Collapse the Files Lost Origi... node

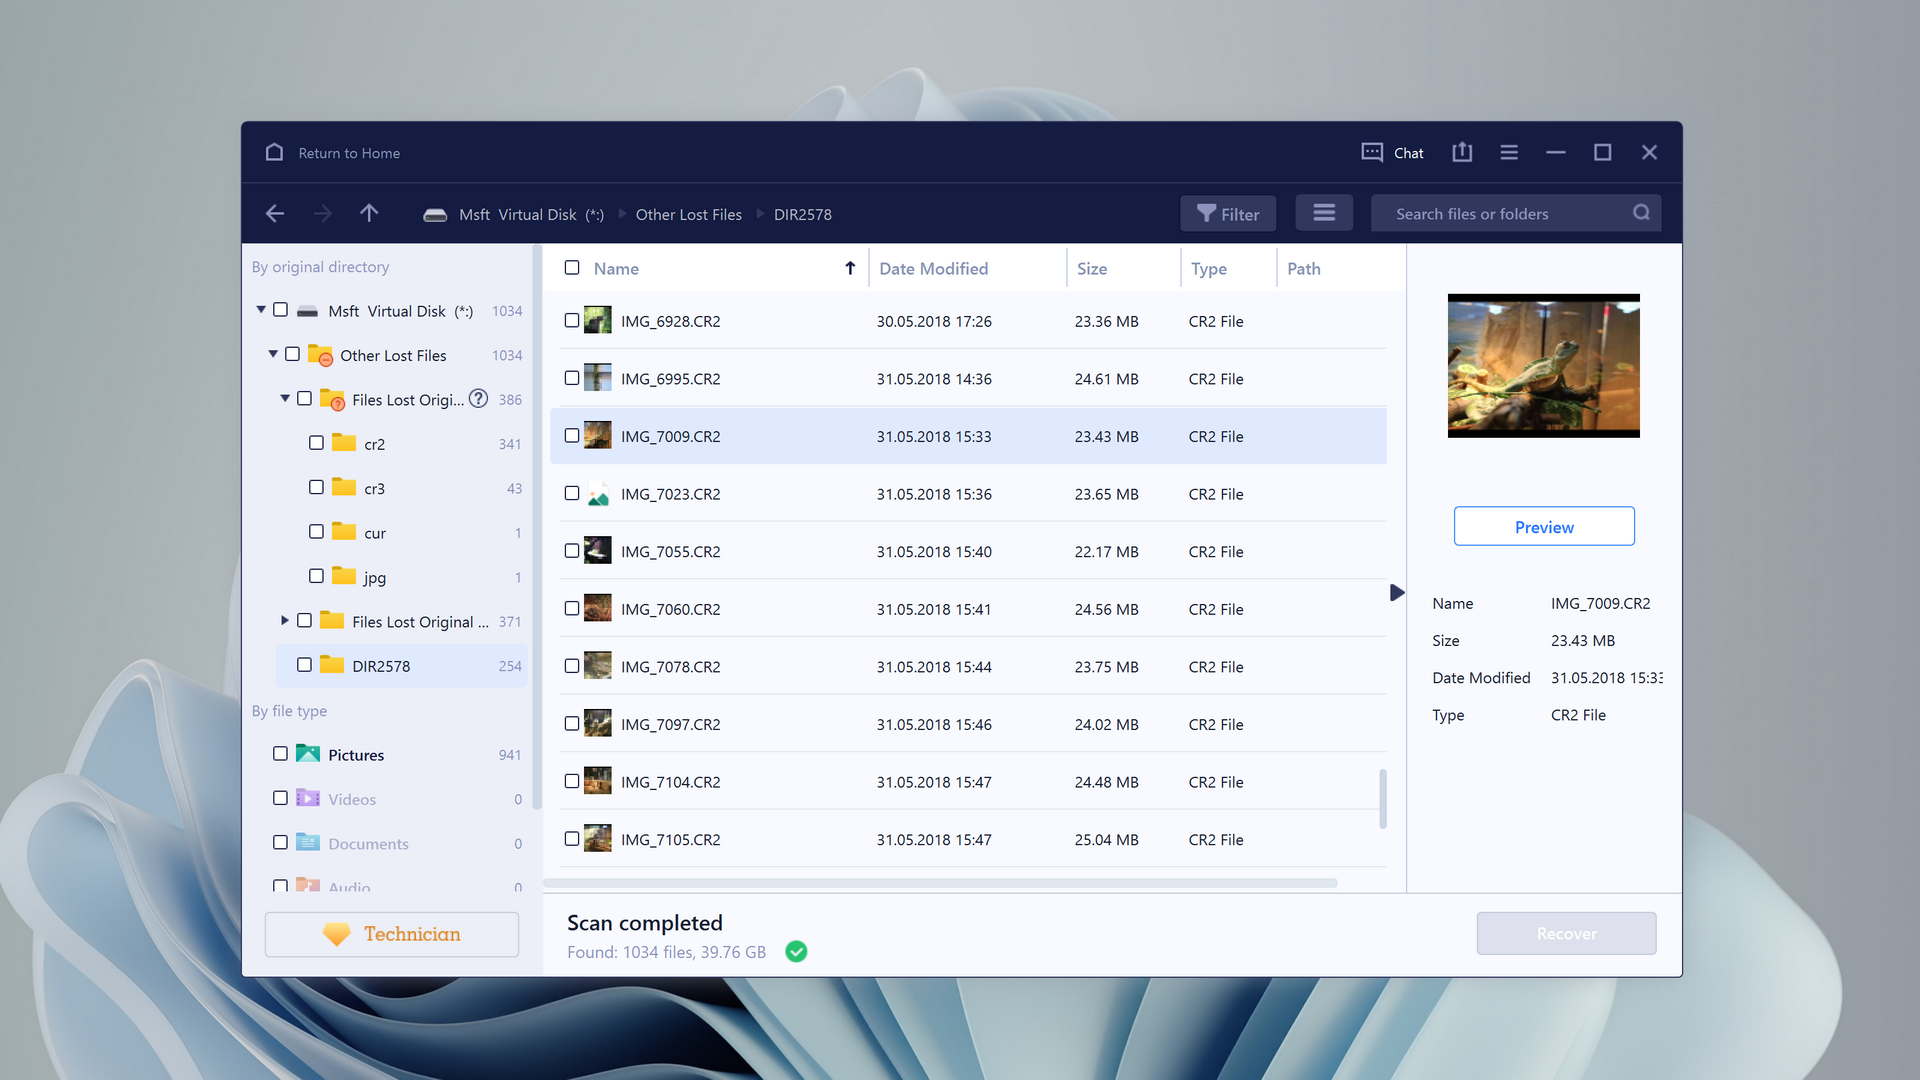pyautogui.click(x=285, y=398)
